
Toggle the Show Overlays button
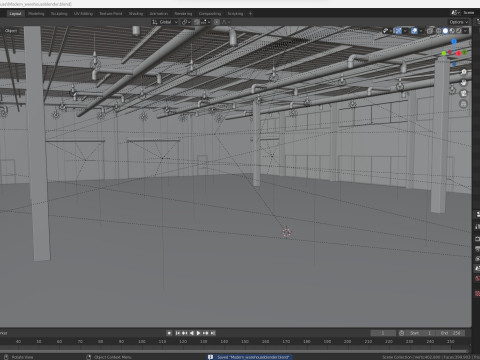point(414,31)
